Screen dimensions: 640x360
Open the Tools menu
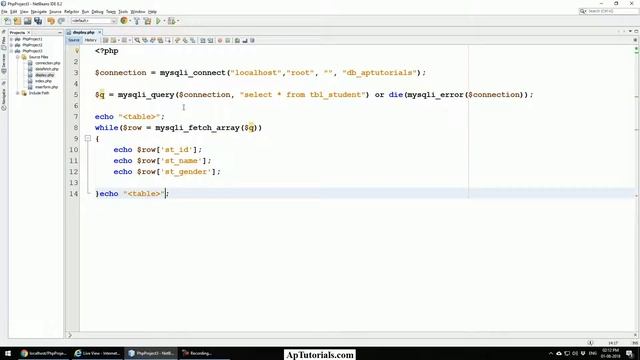[123, 12]
